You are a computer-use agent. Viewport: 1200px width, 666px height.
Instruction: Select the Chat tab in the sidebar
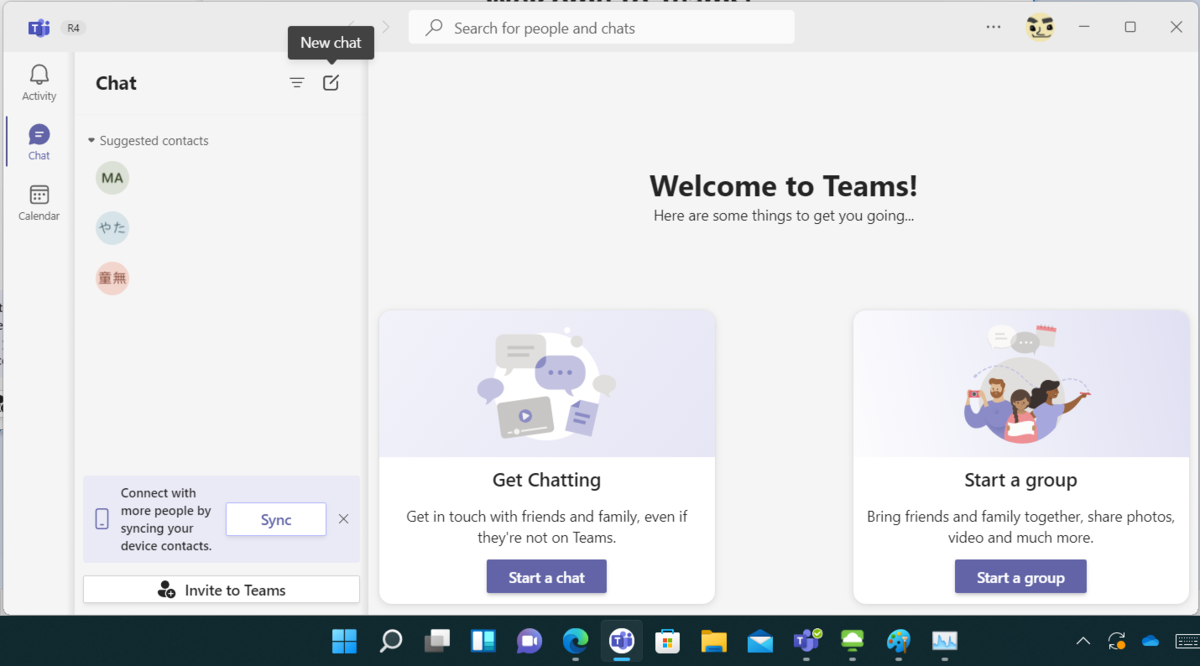(x=39, y=143)
